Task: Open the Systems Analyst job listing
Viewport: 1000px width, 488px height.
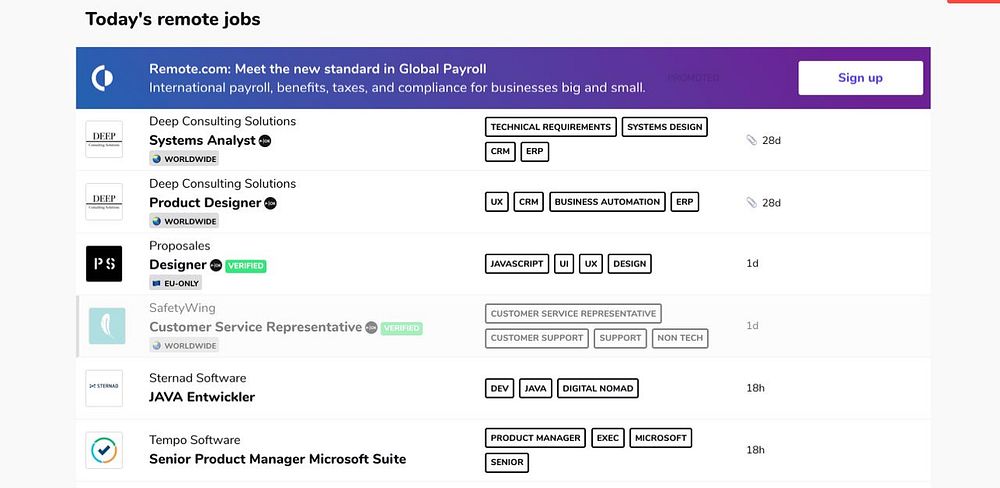Action: click(x=202, y=141)
